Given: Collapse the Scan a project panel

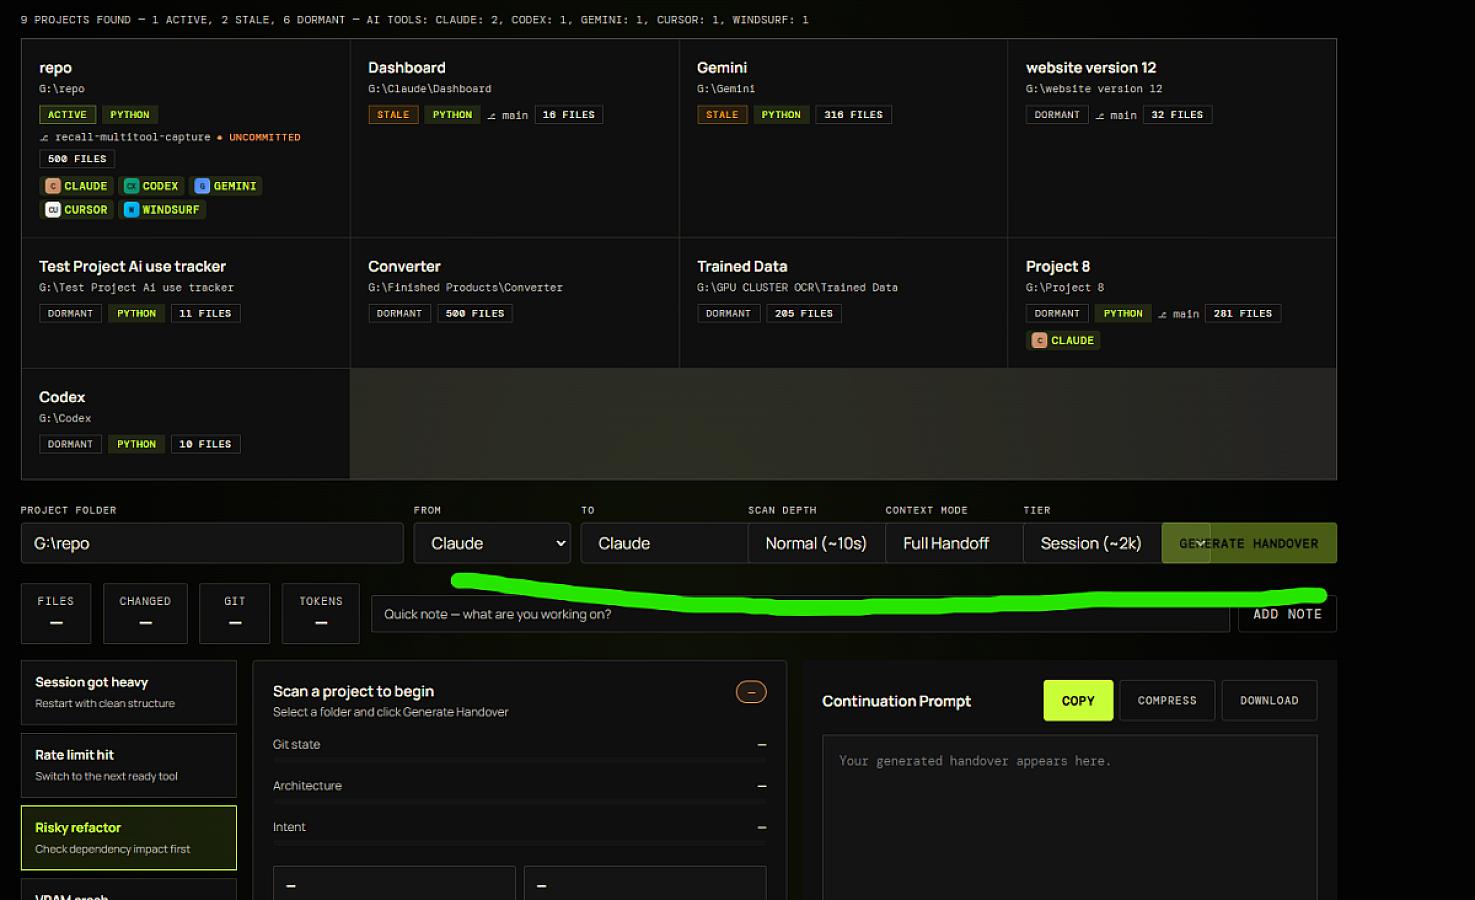Looking at the screenshot, I should 751,692.
